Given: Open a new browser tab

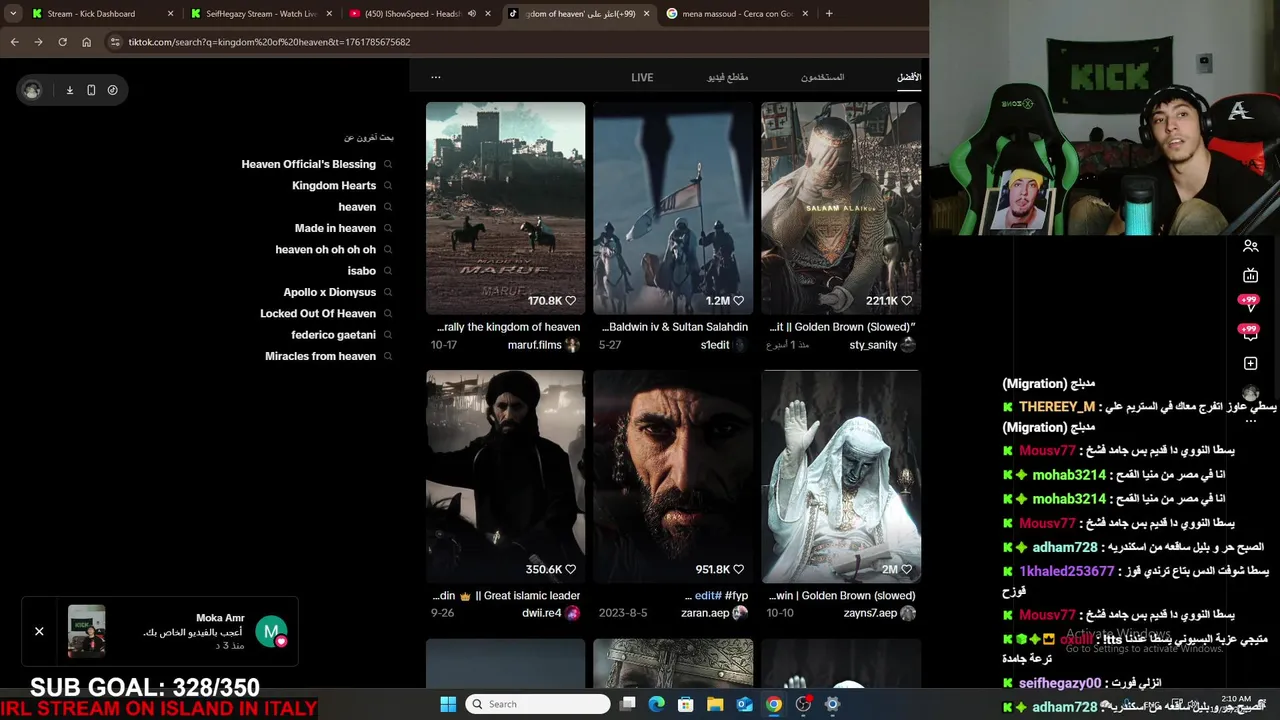Looking at the screenshot, I should (829, 14).
